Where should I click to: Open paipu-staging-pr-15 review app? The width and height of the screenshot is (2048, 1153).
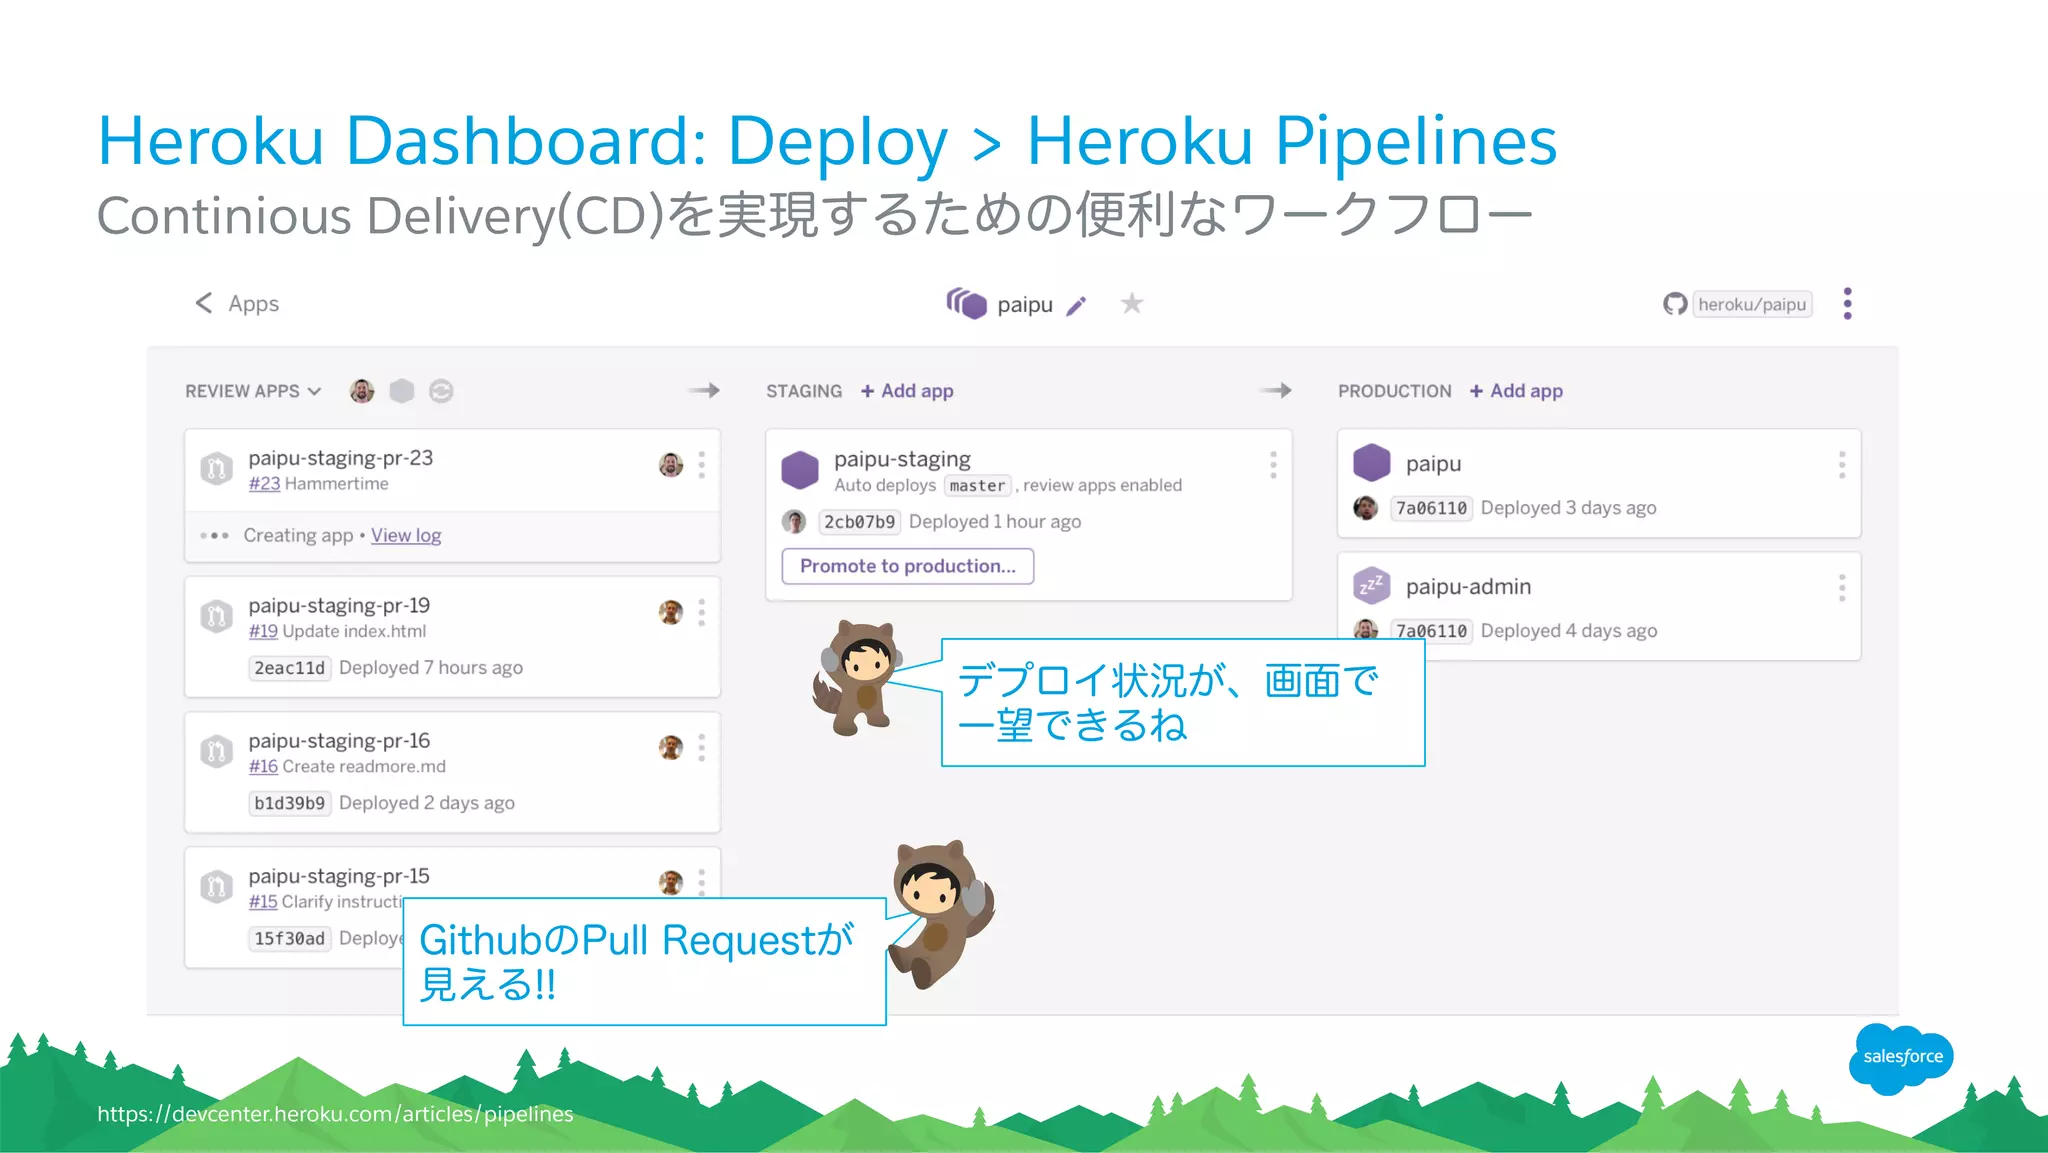coord(339,876)
